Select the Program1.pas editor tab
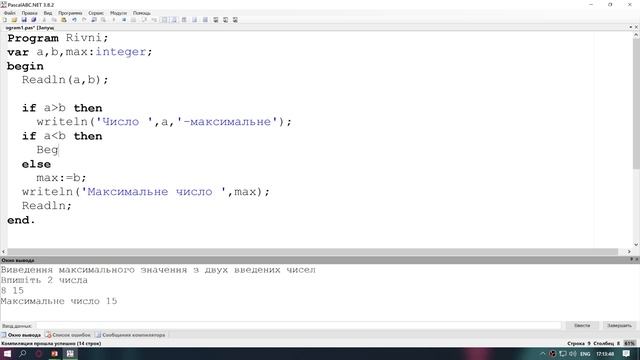The height and width of the screenshot is (360, 640). tap(29, 28)
